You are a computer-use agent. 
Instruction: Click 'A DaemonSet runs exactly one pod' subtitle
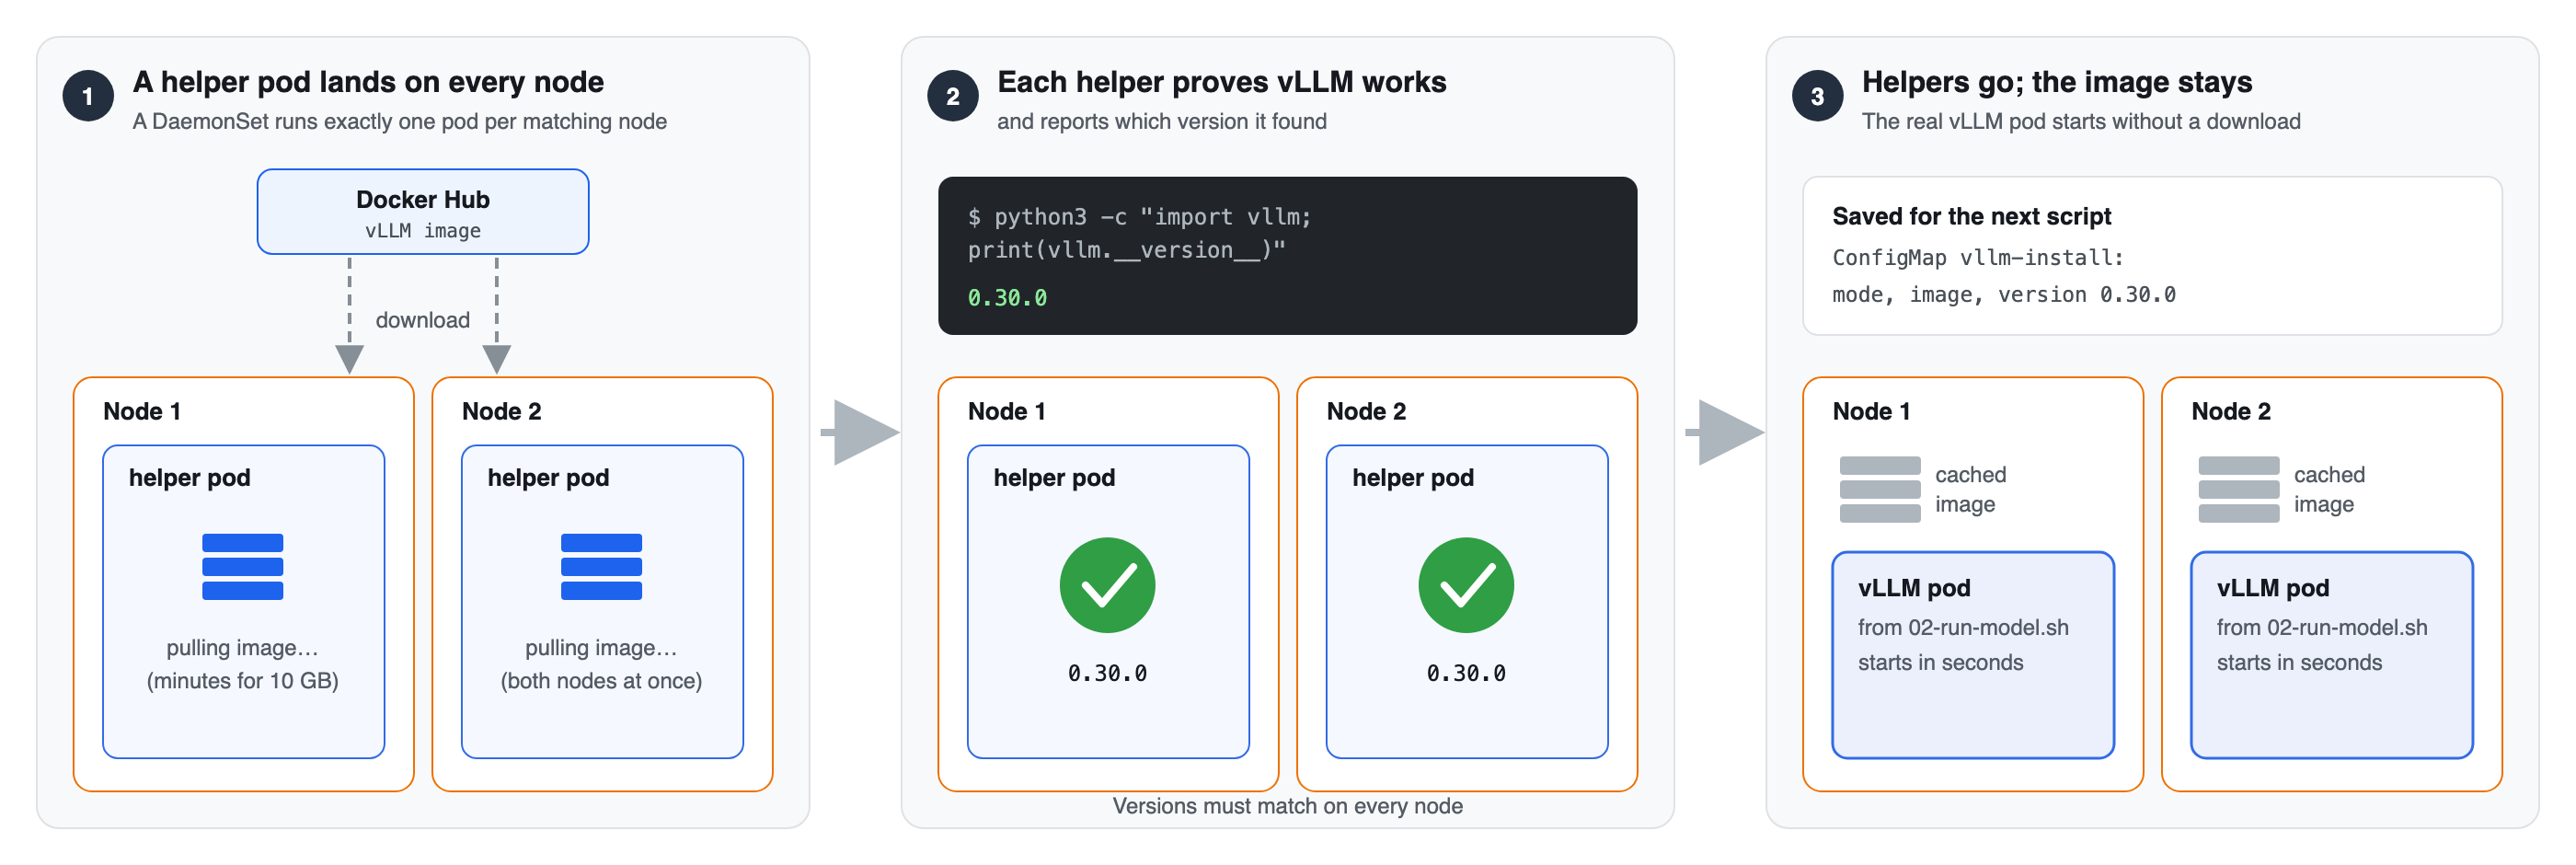click(x=399, y=121)
